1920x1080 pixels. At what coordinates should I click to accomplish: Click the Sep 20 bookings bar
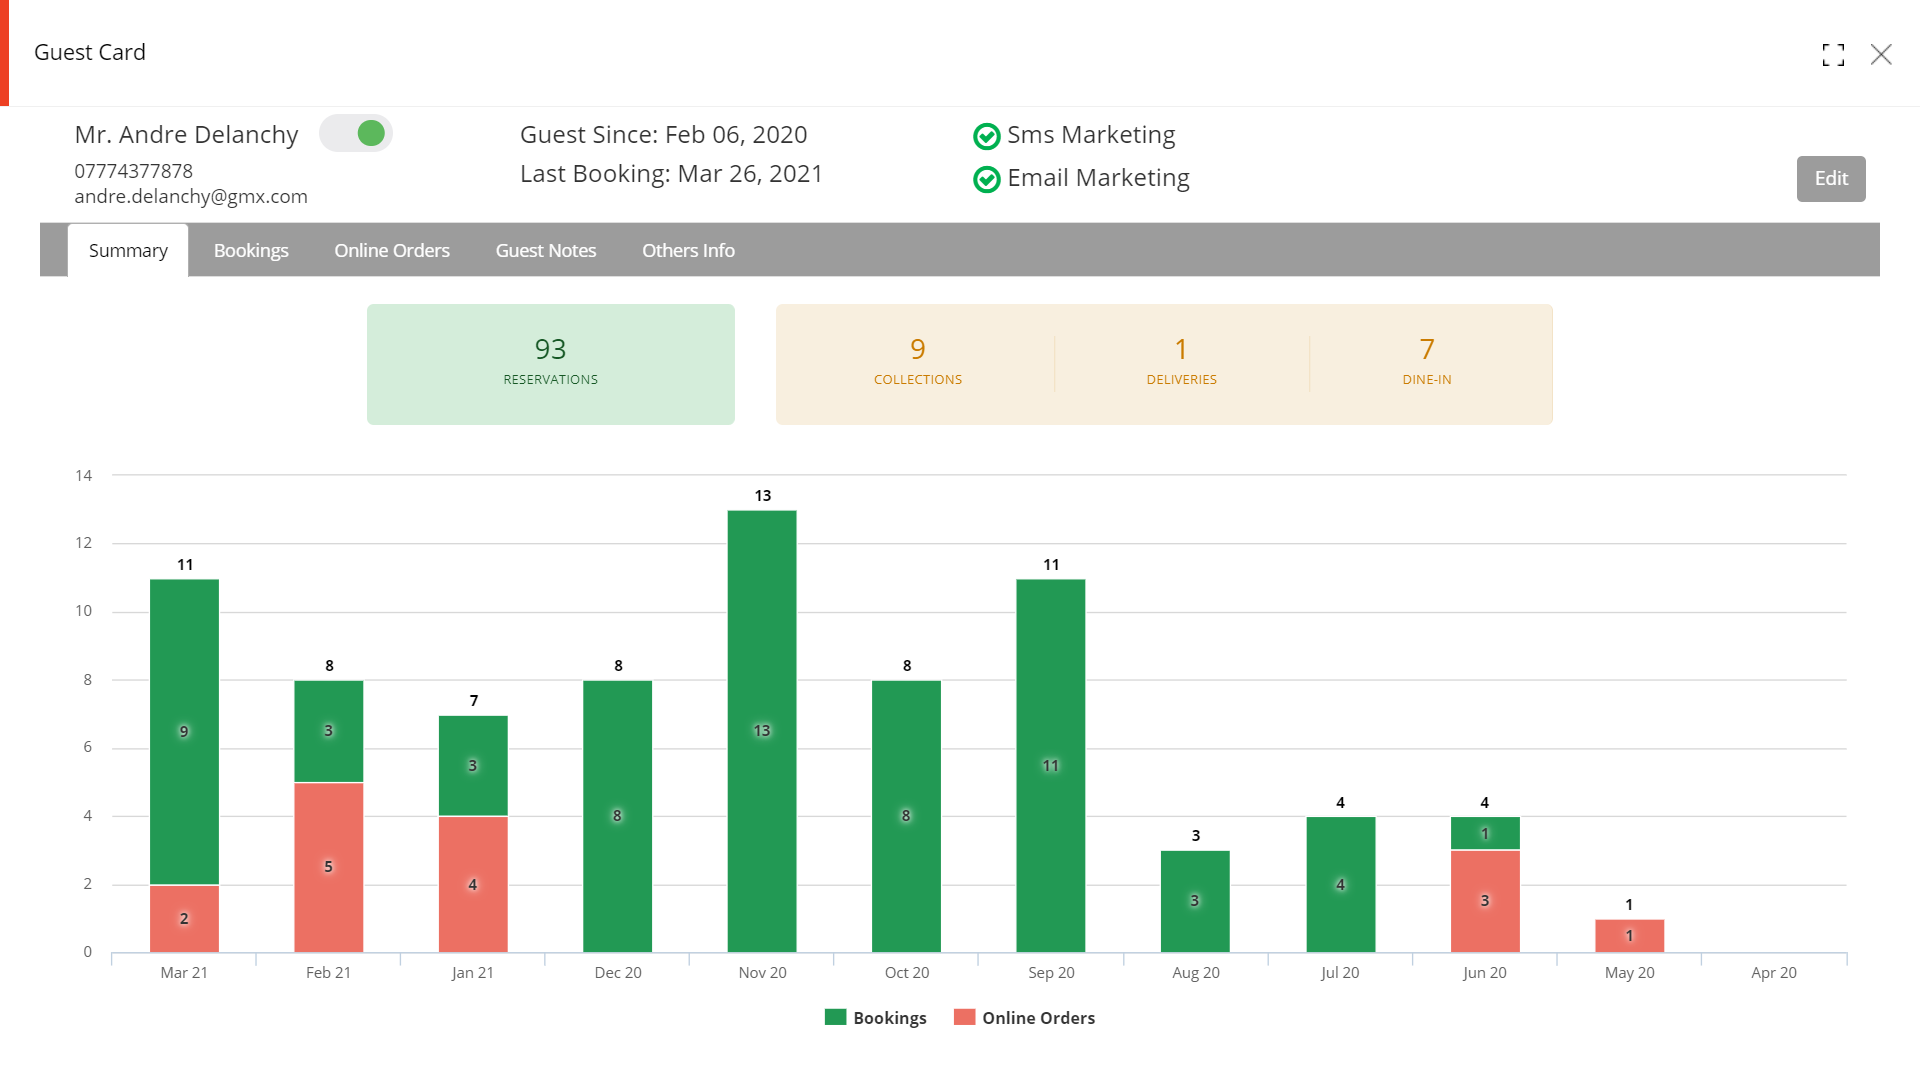tap(1050, 766)
